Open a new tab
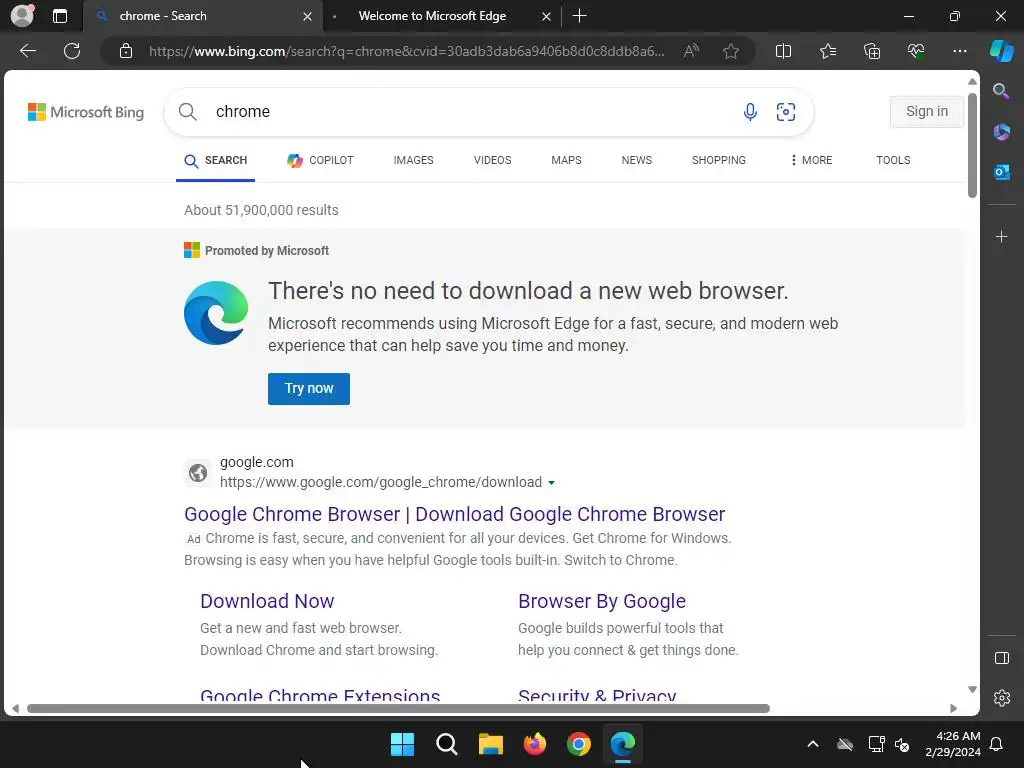This screenshot has height=768, width=1024. pos(579,16)
